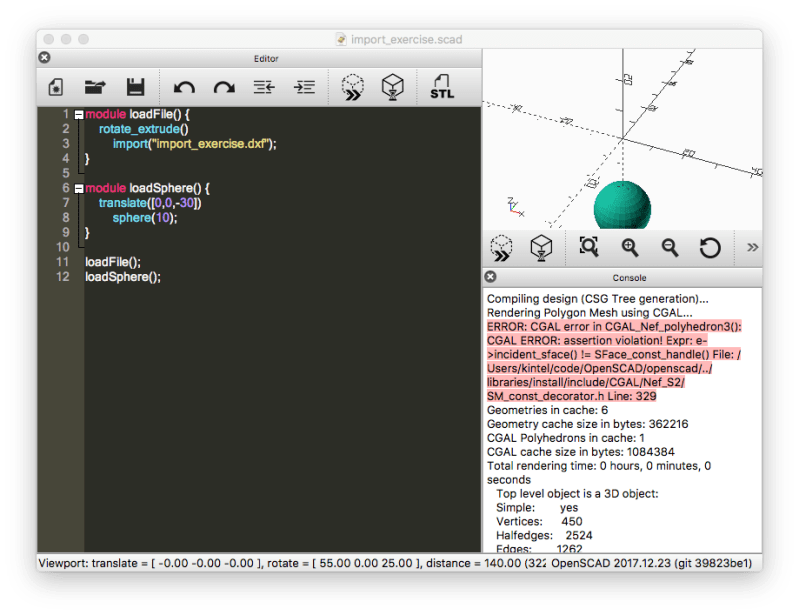The width and height of the screenshot is (799, 615).
Task: Close the Editor panel
Action: (44, 58)
